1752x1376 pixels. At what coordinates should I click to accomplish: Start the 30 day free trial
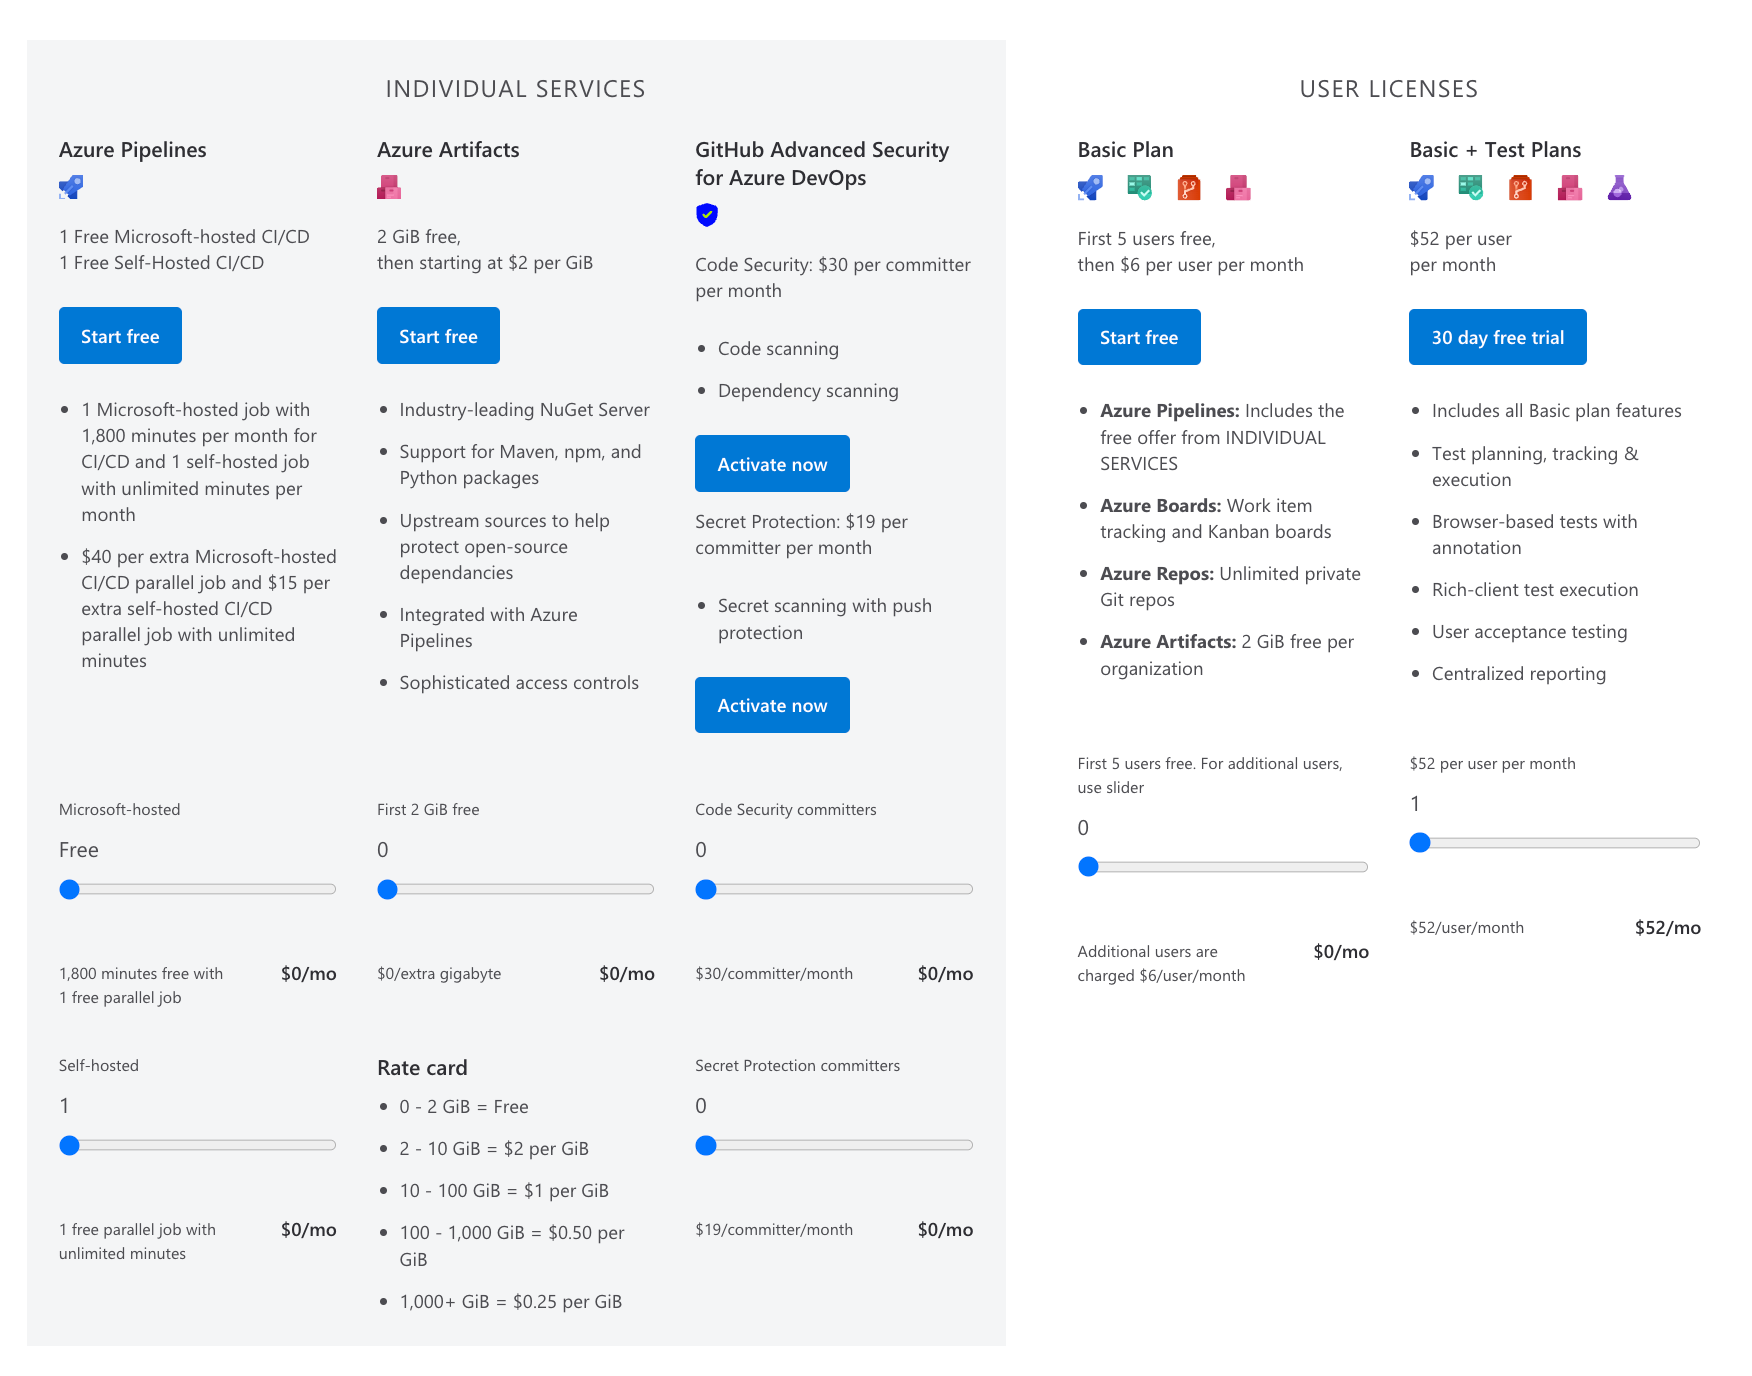(1497, 337)
